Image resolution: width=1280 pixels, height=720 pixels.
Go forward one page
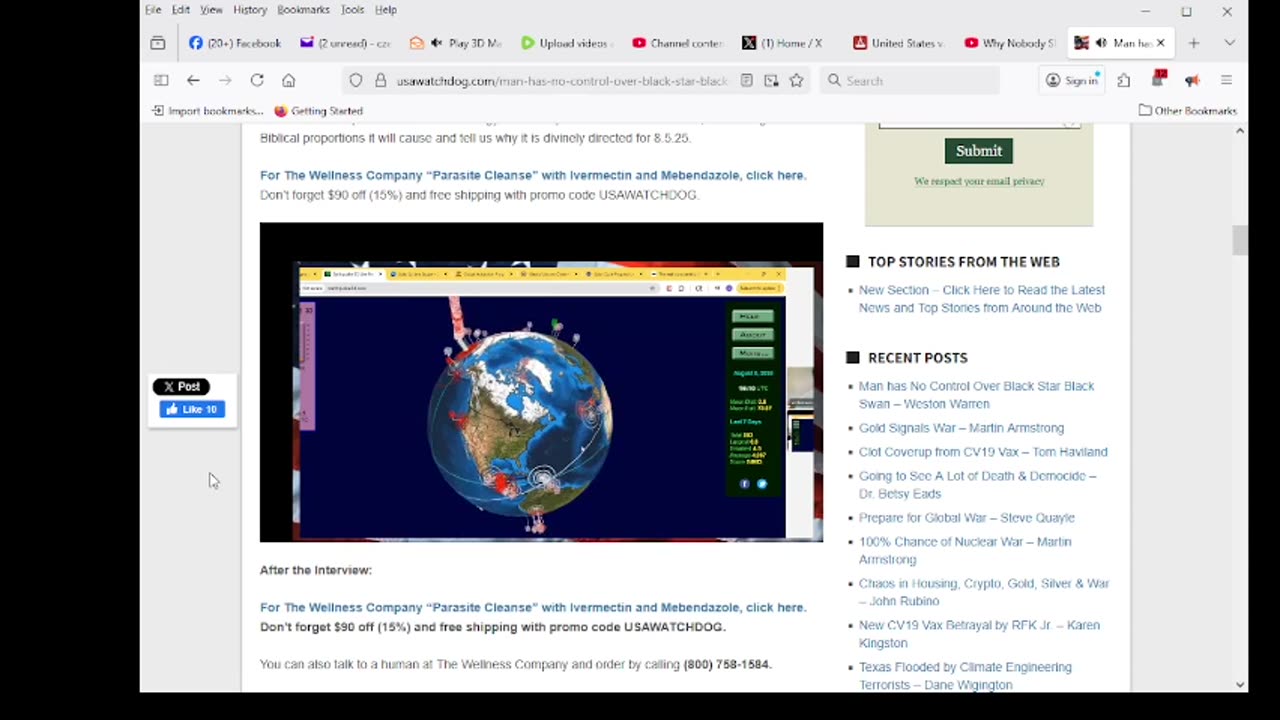point(225,80)
